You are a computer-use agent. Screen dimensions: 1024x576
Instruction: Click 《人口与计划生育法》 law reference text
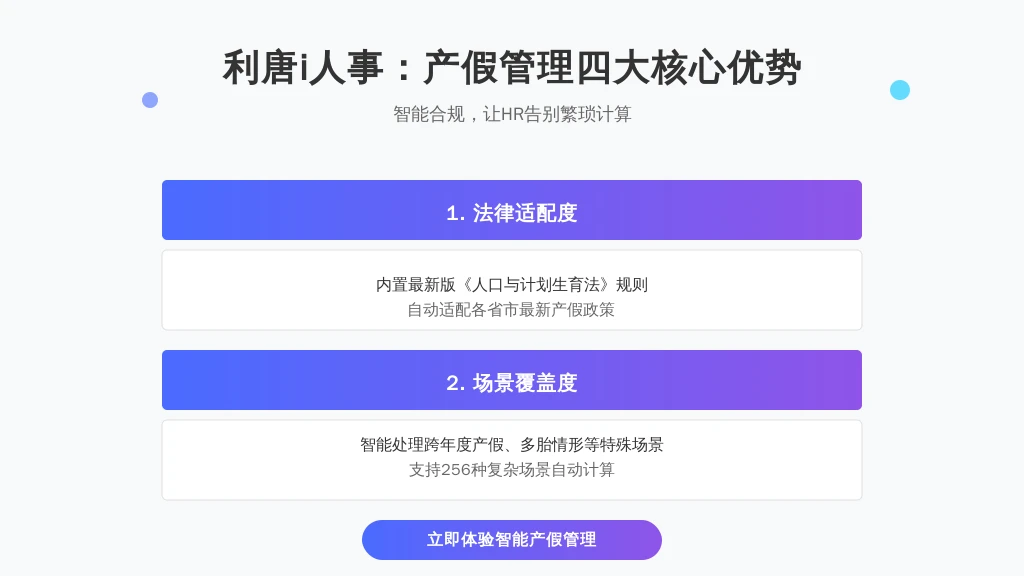point(536,285)
